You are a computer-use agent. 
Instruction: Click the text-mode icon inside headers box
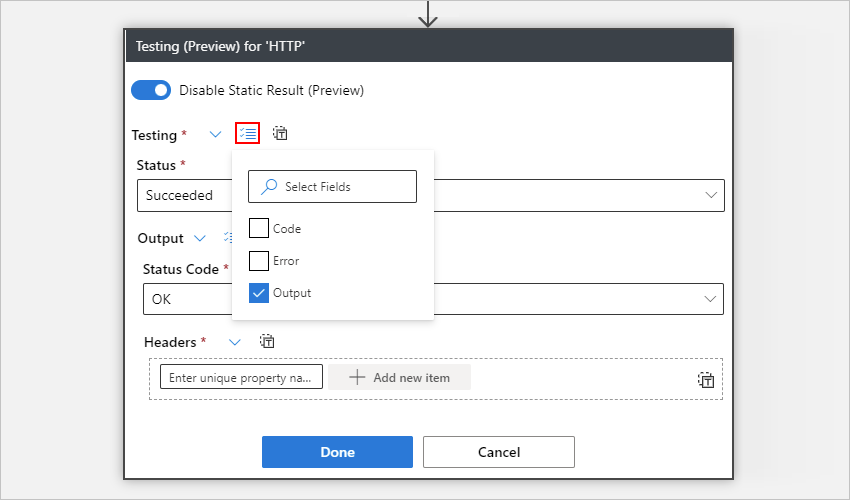pos(706,379)
